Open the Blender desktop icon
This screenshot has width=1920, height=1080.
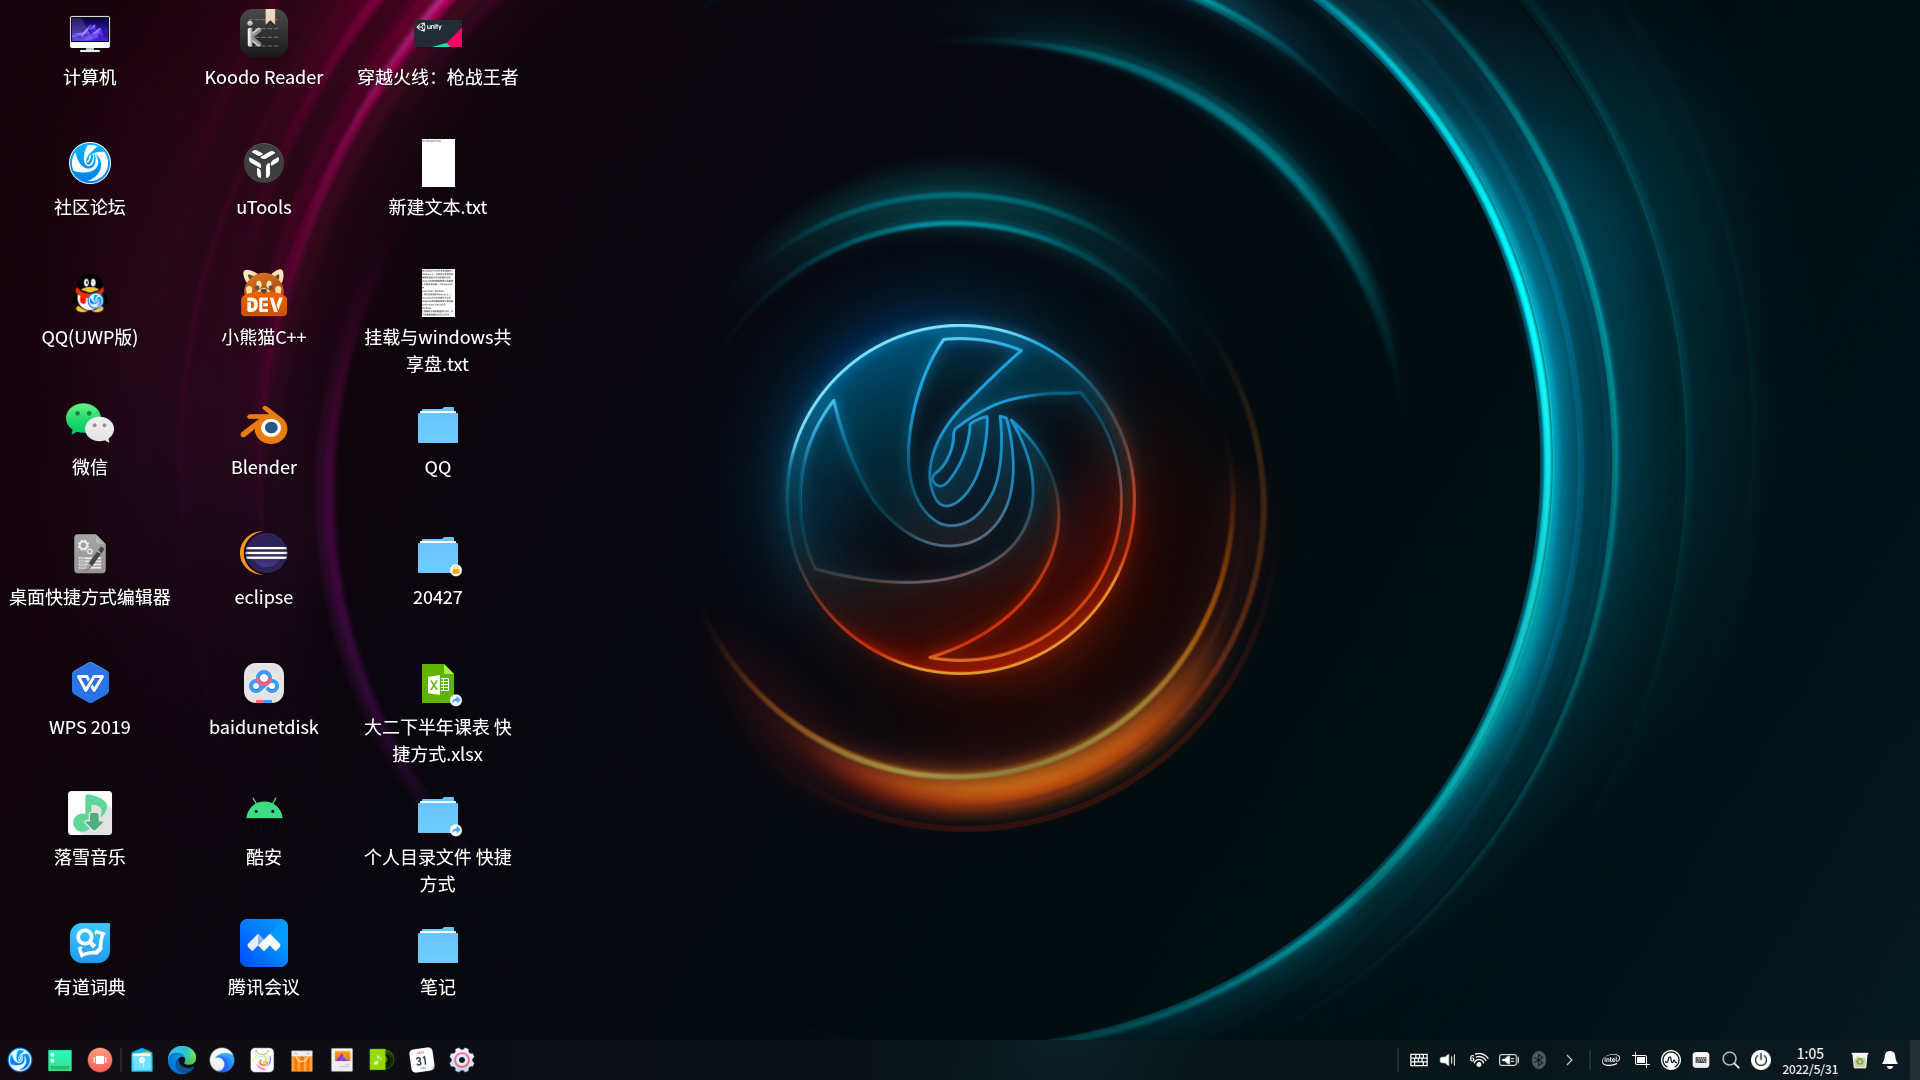click(263, 427)
